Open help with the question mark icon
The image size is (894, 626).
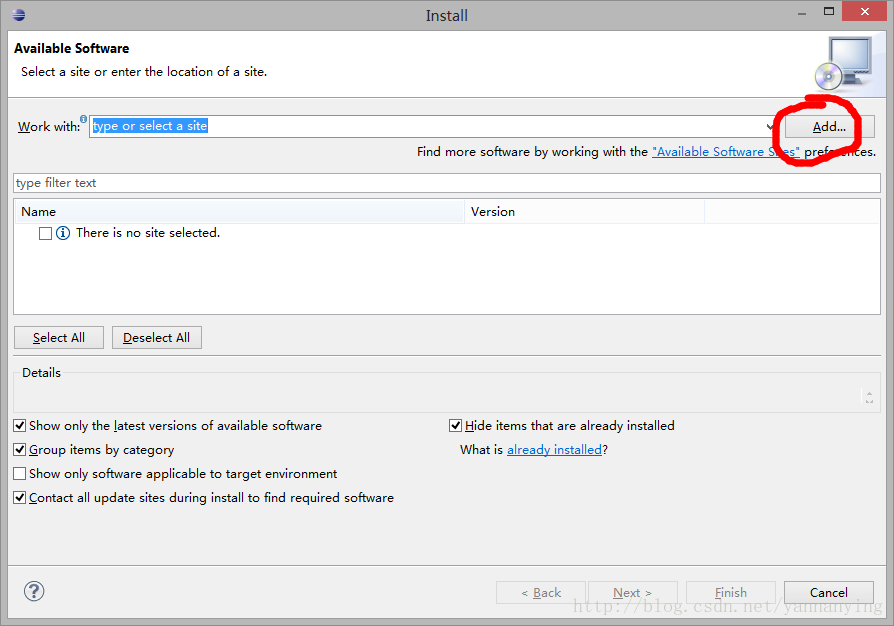pyautogui.click(x=34, y=591)
